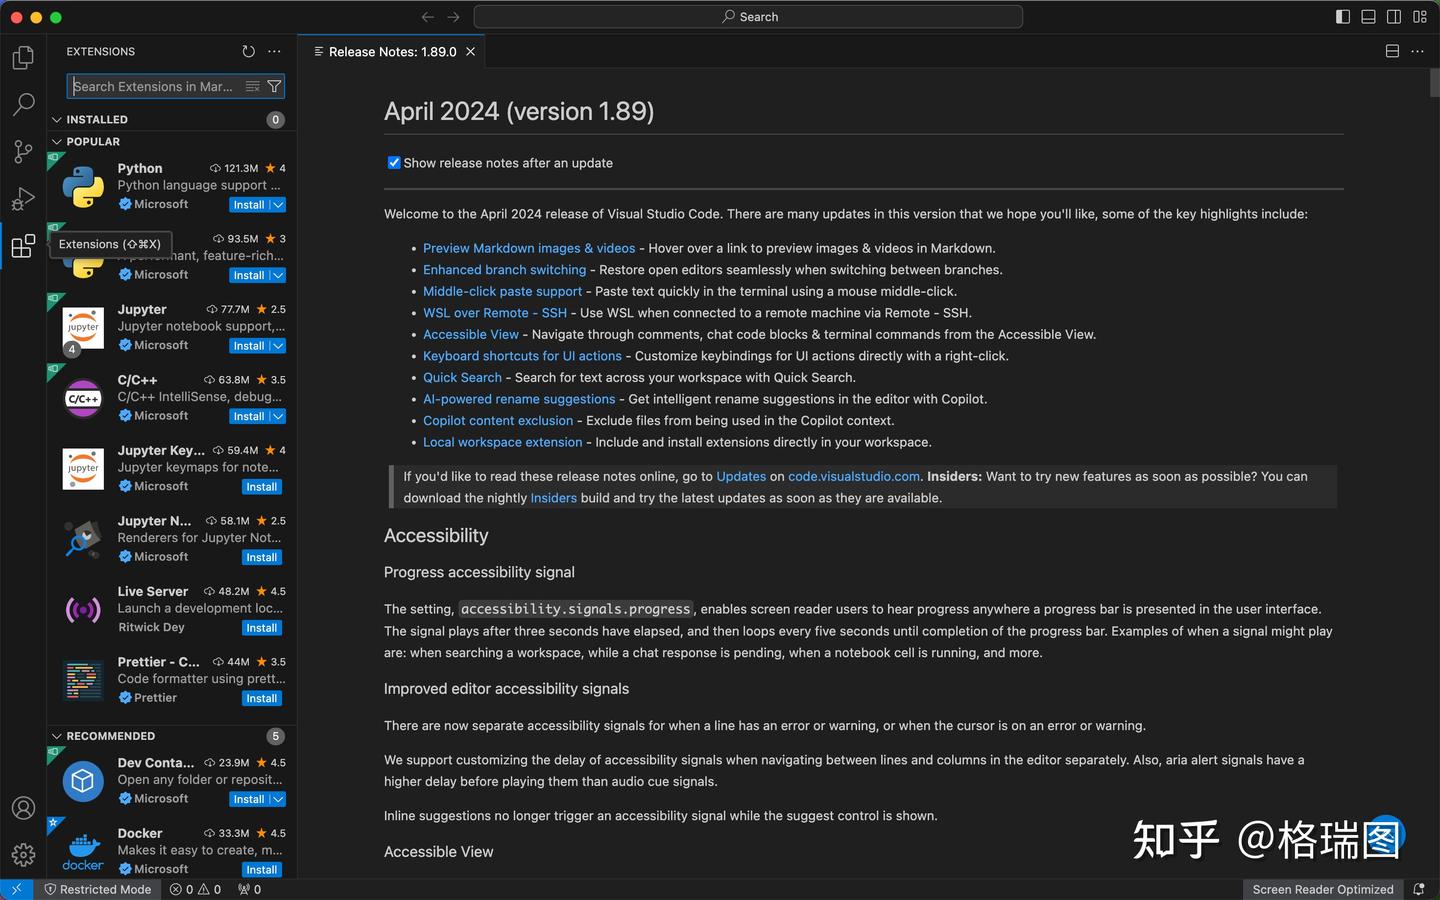Open the Run and Debug view
This screenshot has height=900, width=1440.
23,199
